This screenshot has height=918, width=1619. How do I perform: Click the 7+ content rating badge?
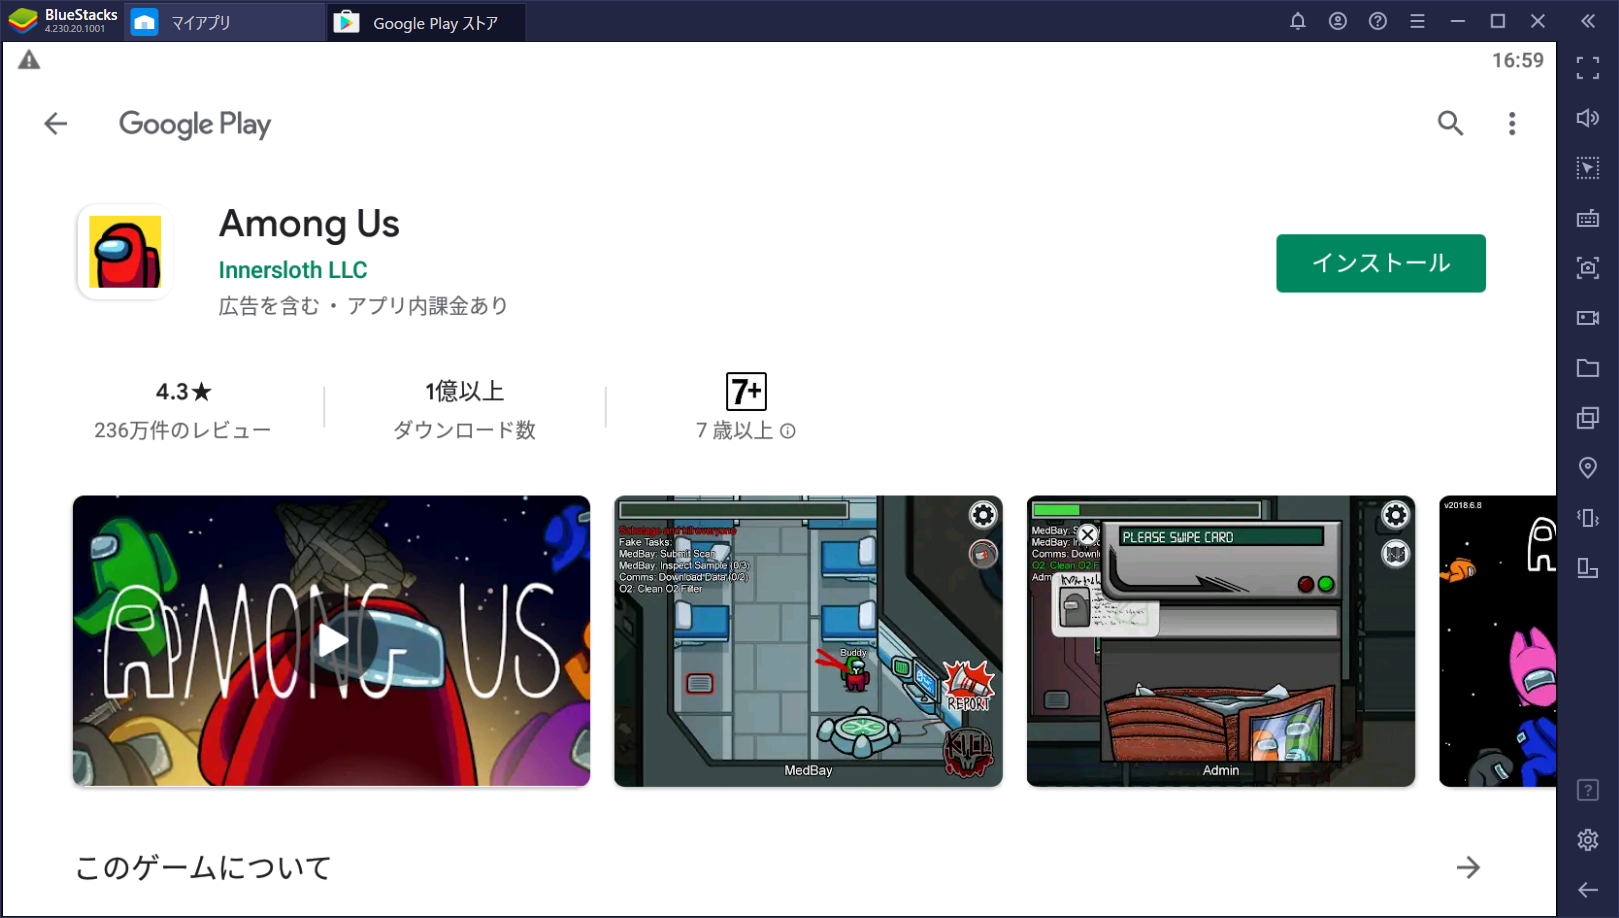click(x=746, y=391)
